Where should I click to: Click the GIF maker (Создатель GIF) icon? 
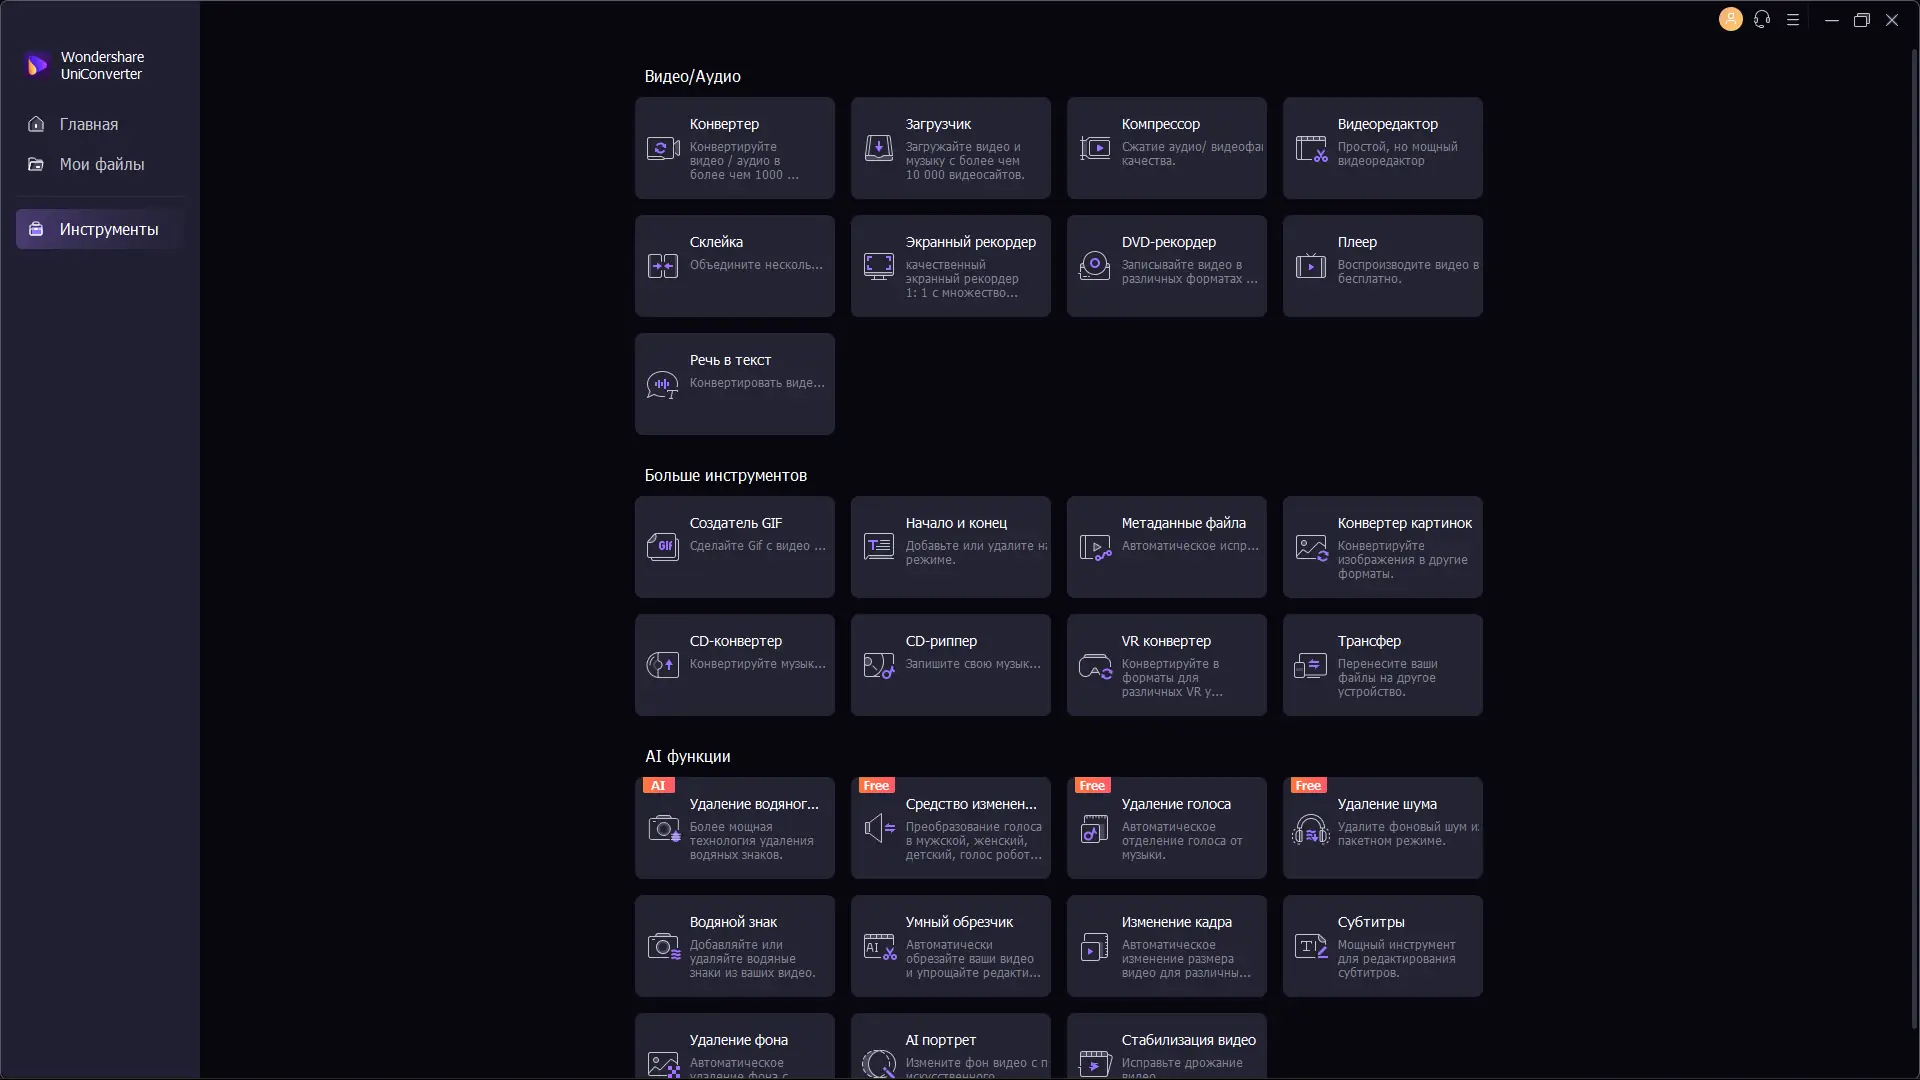pos(663,547)
